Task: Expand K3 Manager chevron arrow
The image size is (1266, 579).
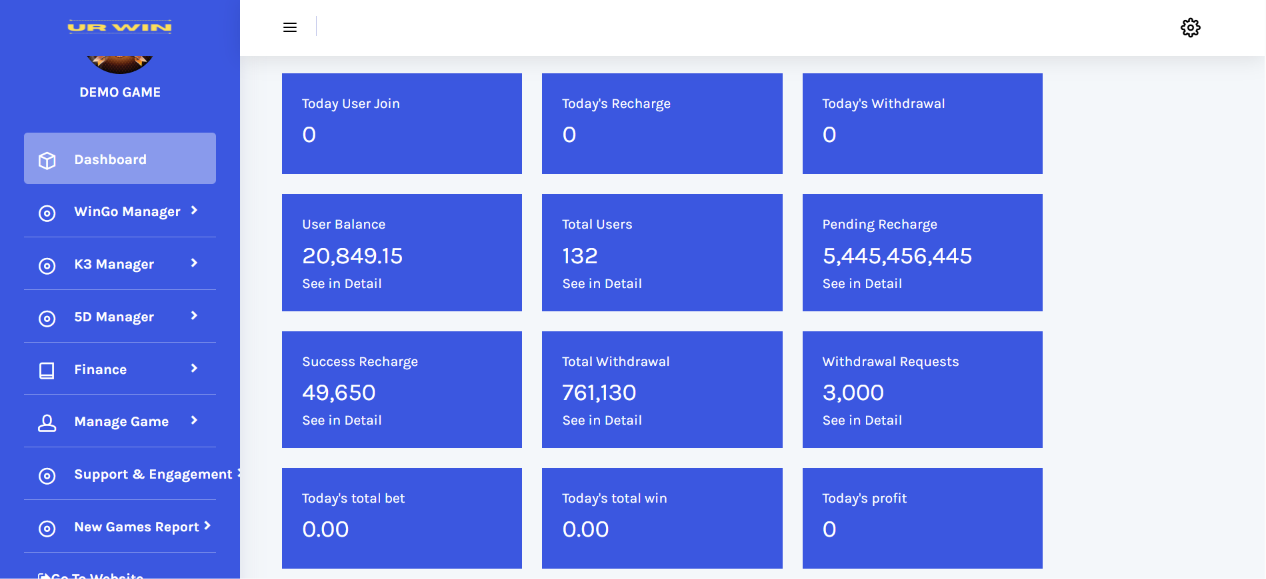Action: pos(194,263)
